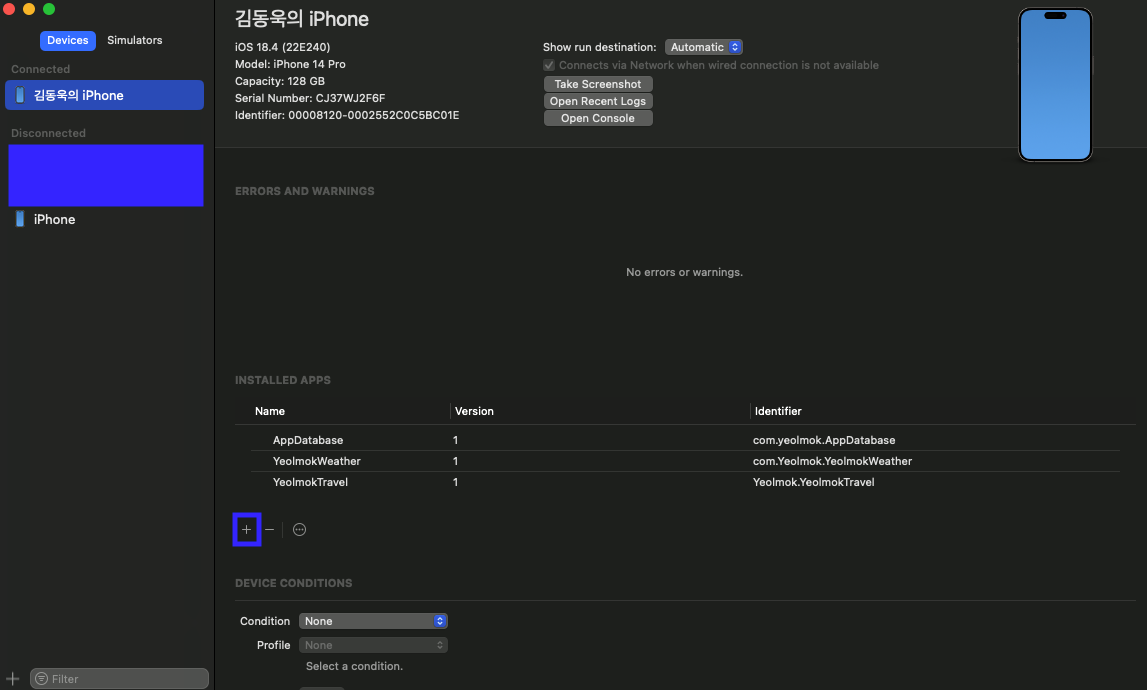Click the version cell of YeolmokWeather
The image size is (1147, 690).
(x=455, y=461)
